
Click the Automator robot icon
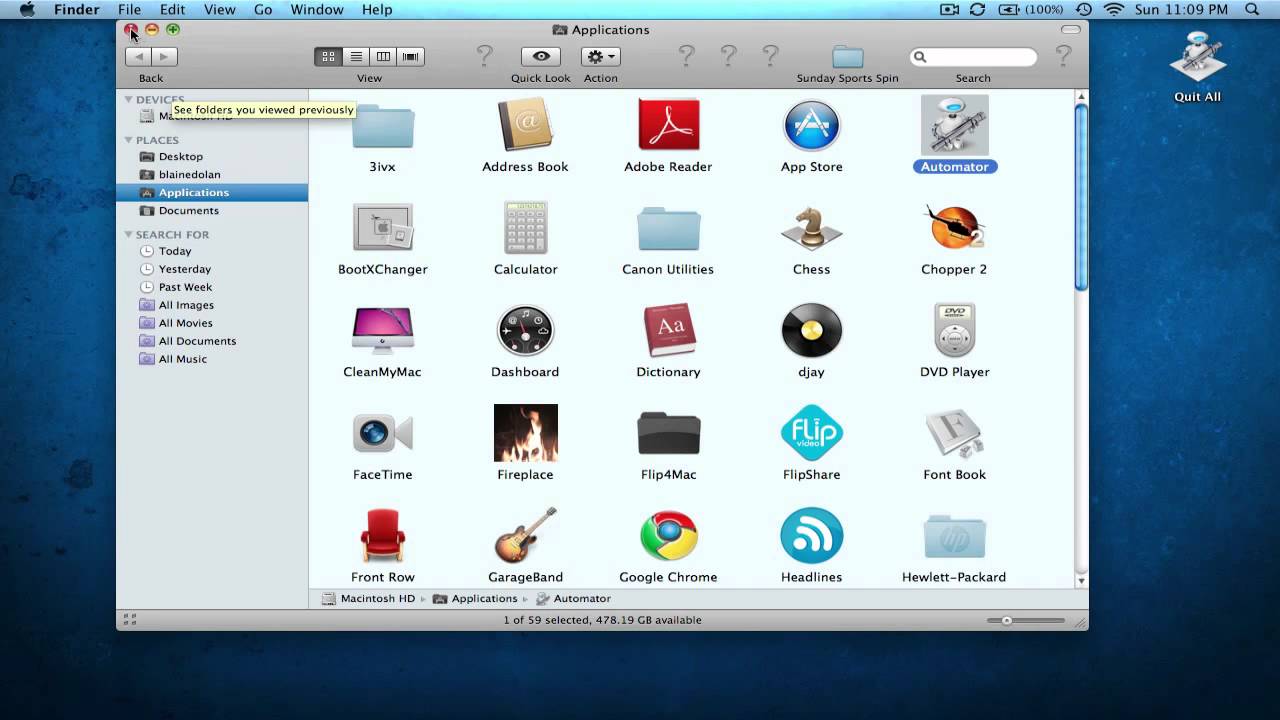(x=954, y=125)
